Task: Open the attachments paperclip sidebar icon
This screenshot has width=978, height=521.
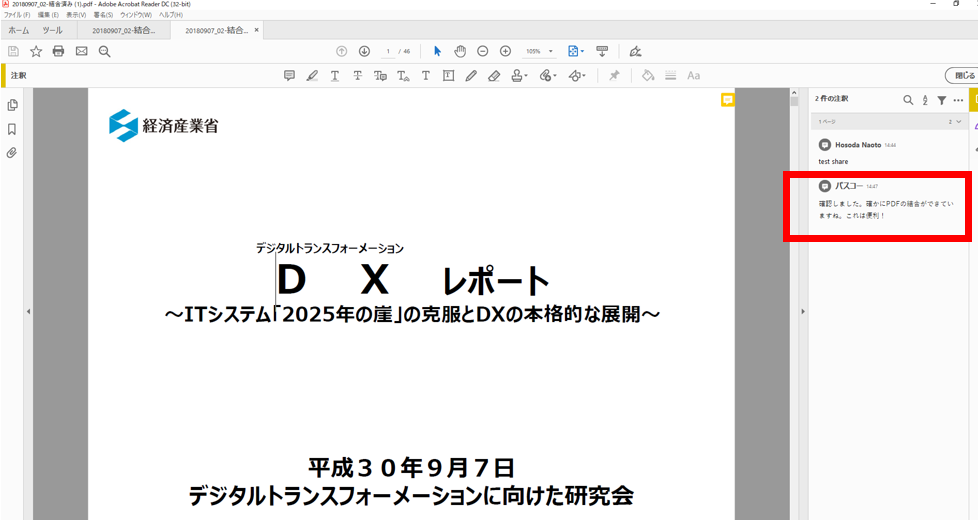Action: pyautogui.click(x=12, y=153)
